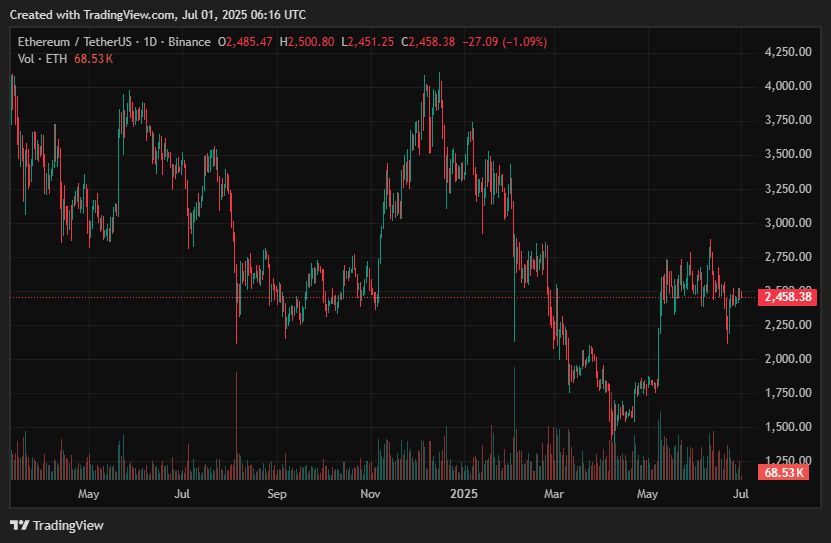Click the red 68.53K volume axis tag
This screenshot has width=831, height=543.
click(x=783, y=472)
